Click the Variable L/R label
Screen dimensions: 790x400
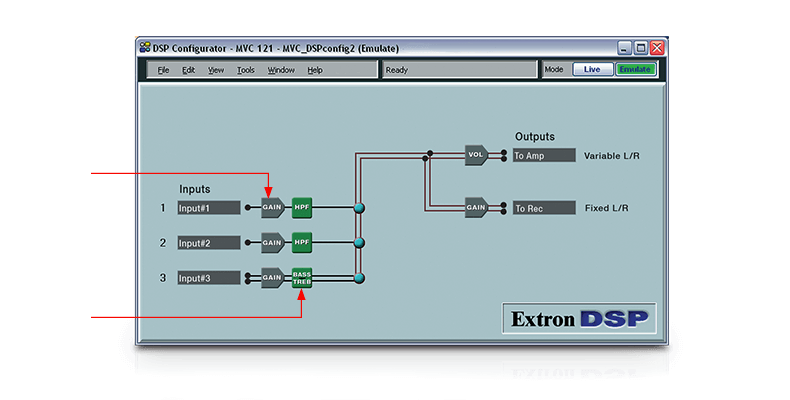click(612, 156)
